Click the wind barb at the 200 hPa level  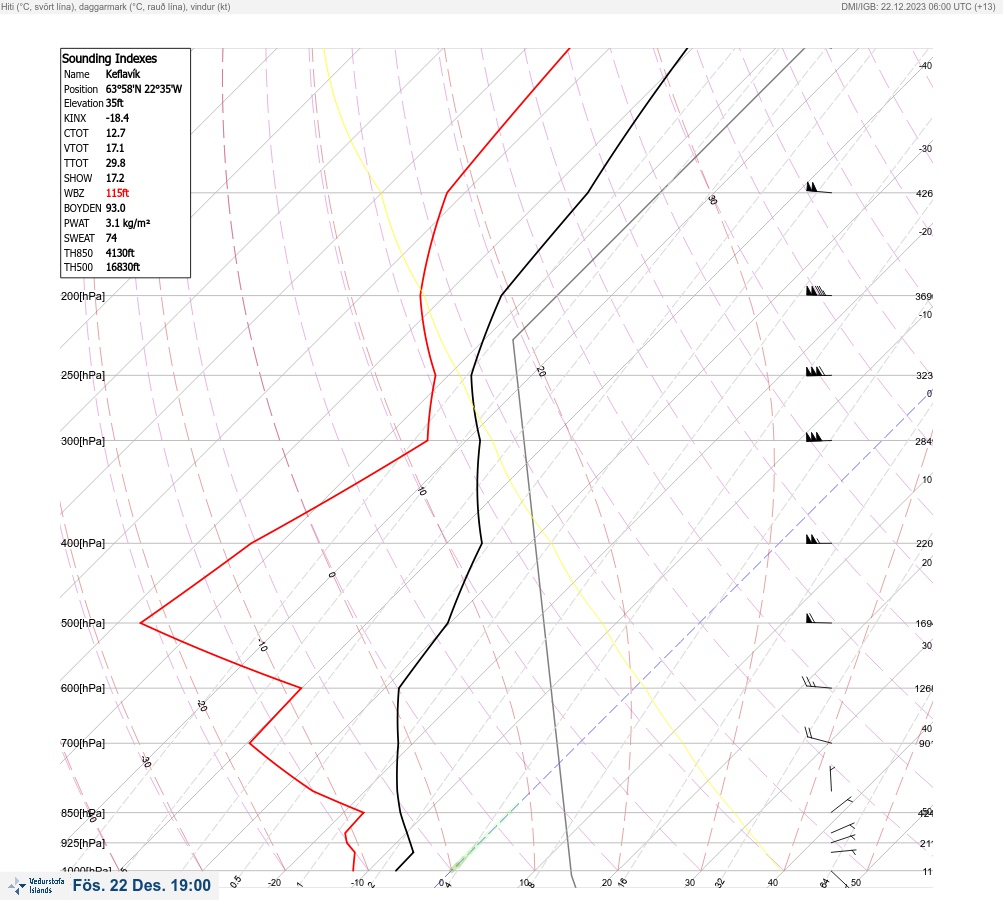pyautogui.click(x=818, y=291)
